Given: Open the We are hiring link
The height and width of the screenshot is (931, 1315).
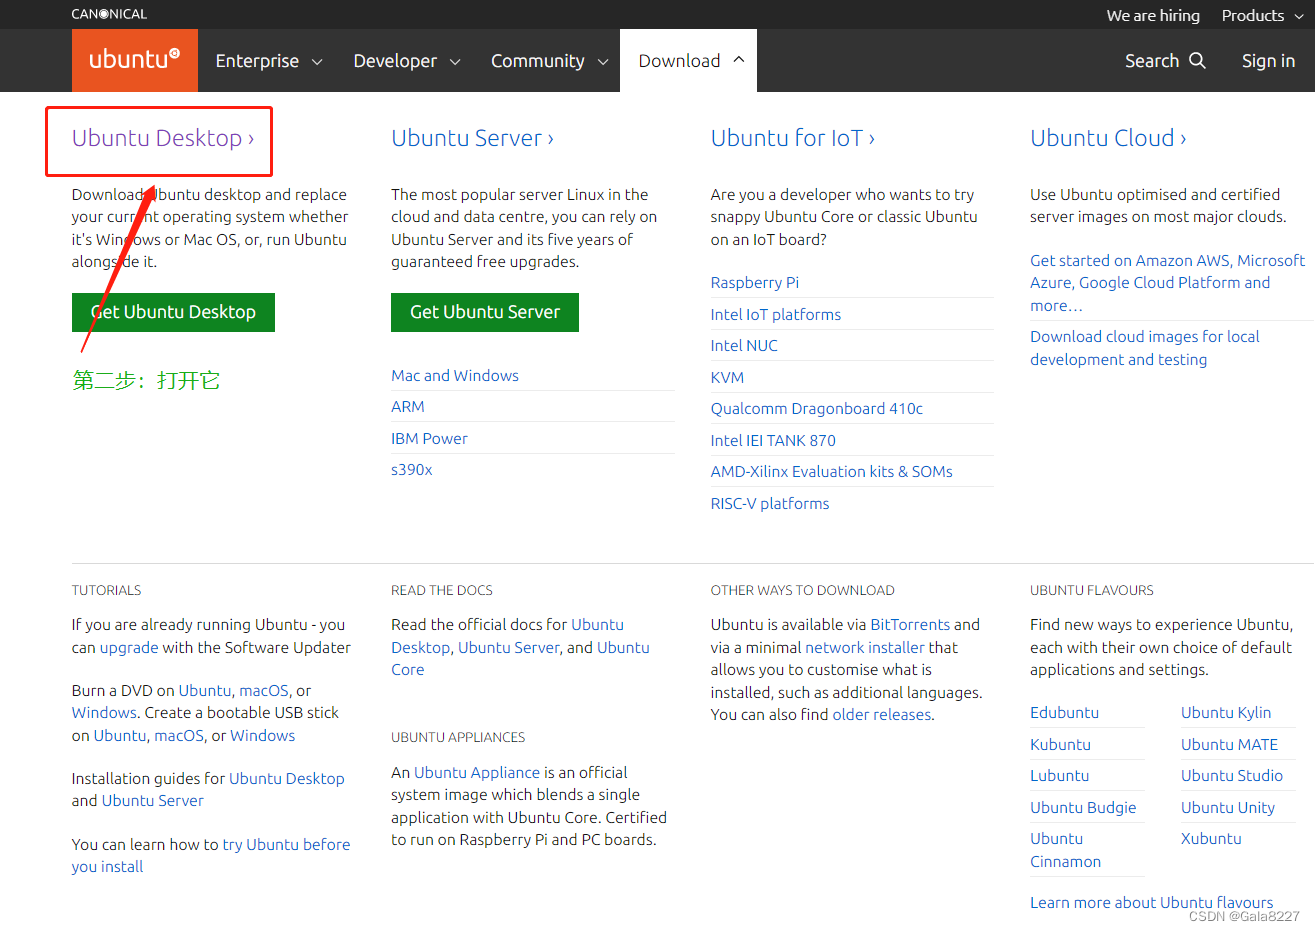Looking at the screenshot, I should tap(1153, 15).
